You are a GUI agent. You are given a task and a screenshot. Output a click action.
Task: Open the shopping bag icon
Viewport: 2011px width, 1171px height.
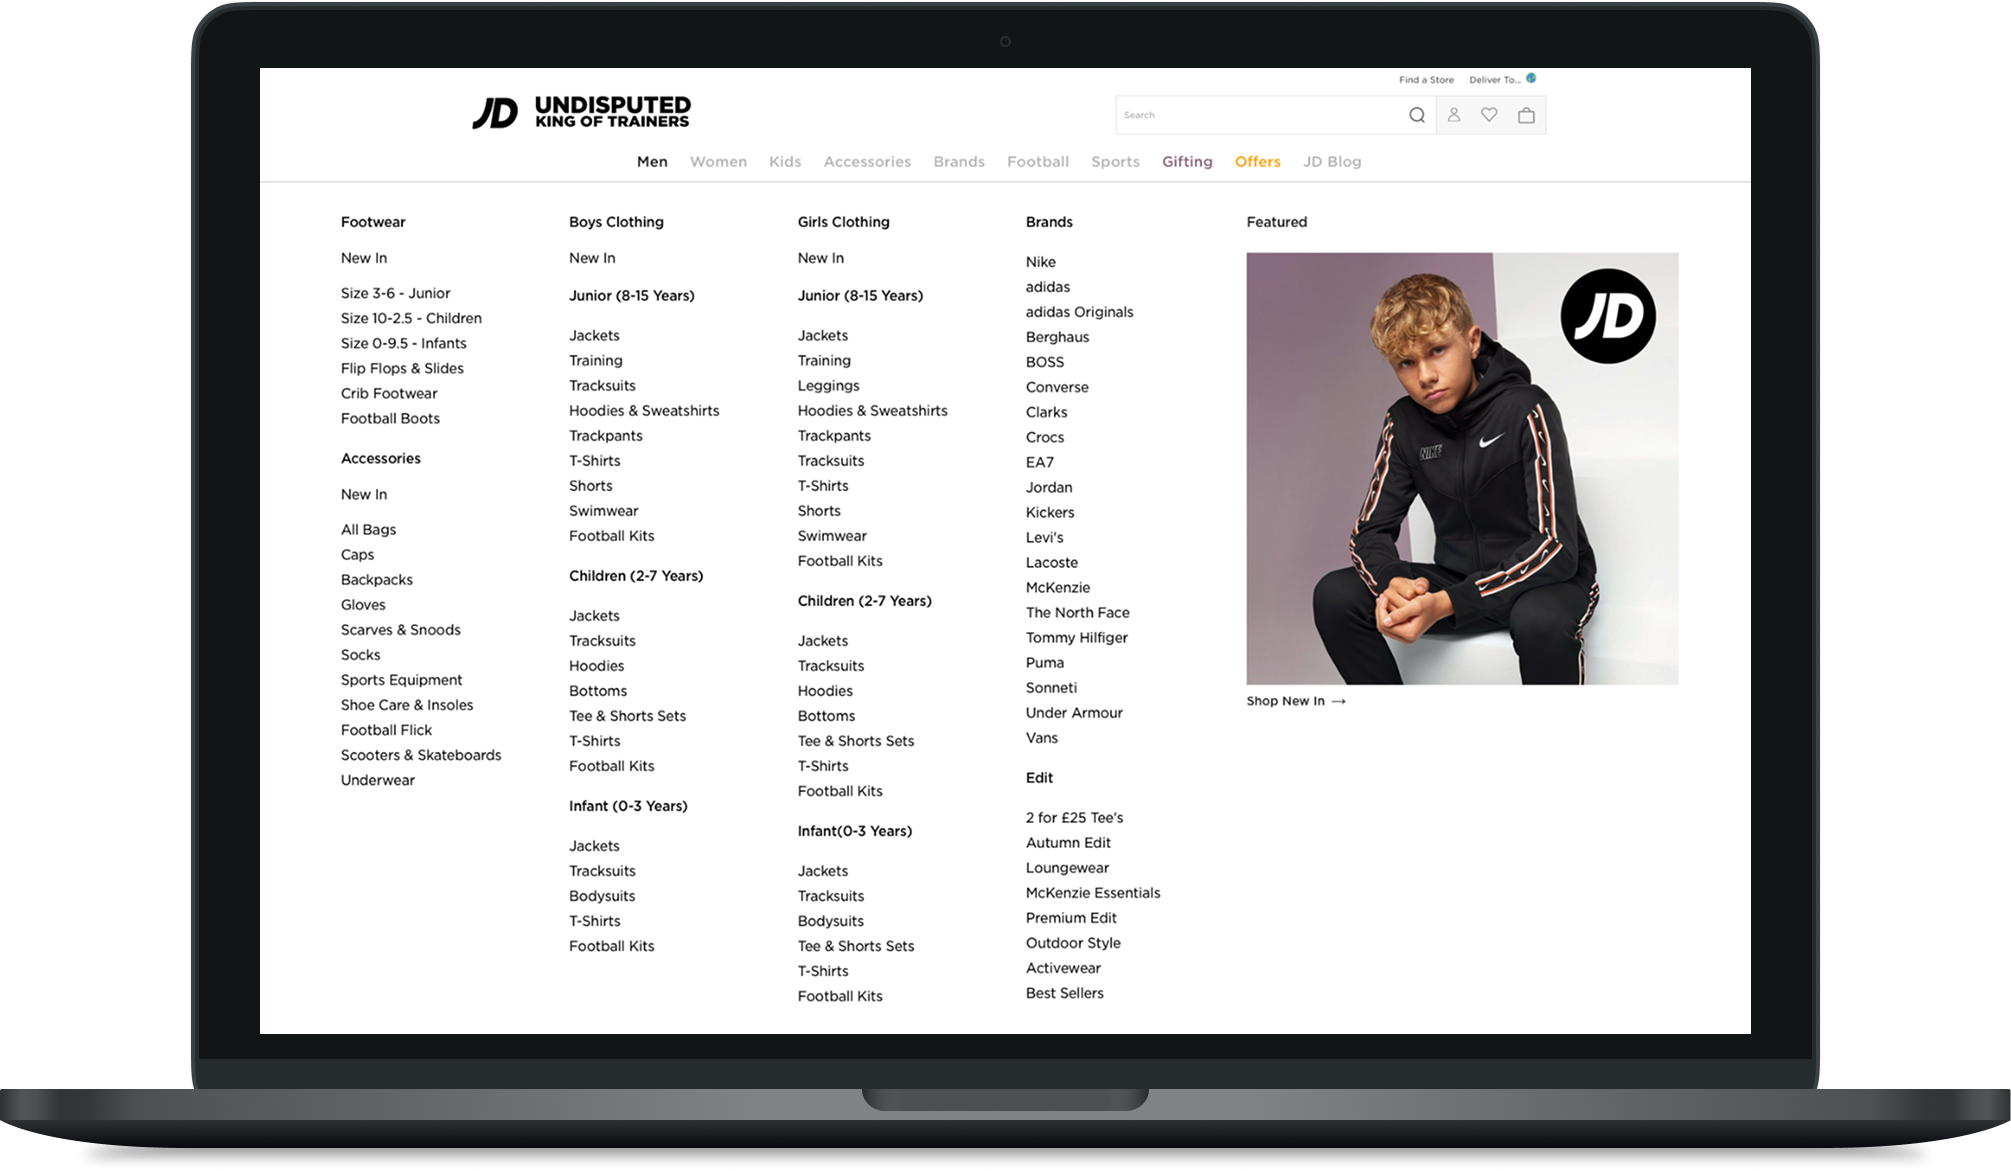point(1527,114)
